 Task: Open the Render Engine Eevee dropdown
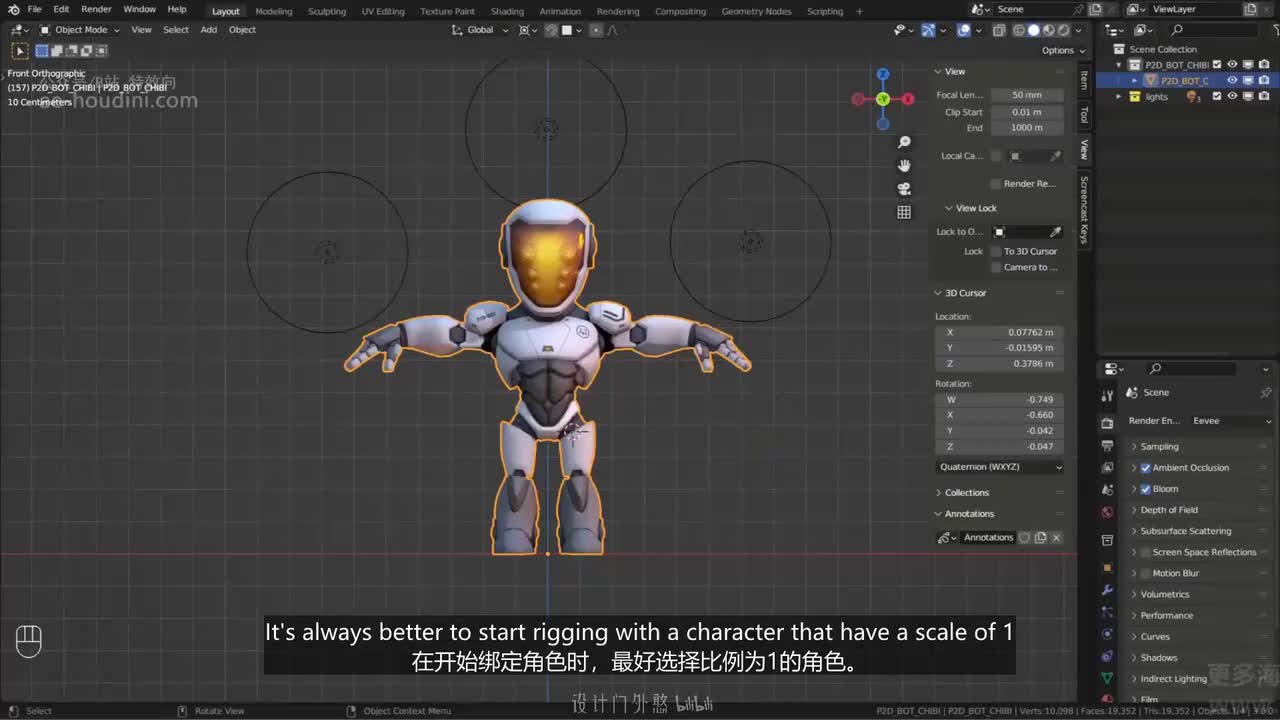[x=1231, y=421]
